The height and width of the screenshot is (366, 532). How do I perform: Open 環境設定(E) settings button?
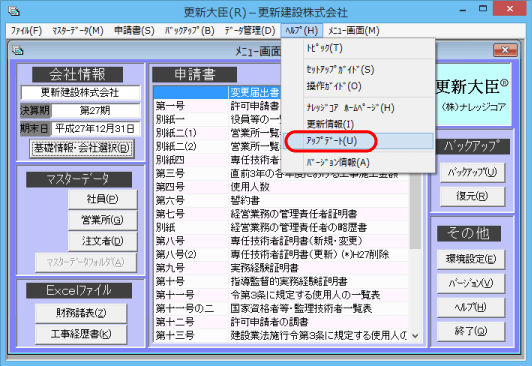471,259
